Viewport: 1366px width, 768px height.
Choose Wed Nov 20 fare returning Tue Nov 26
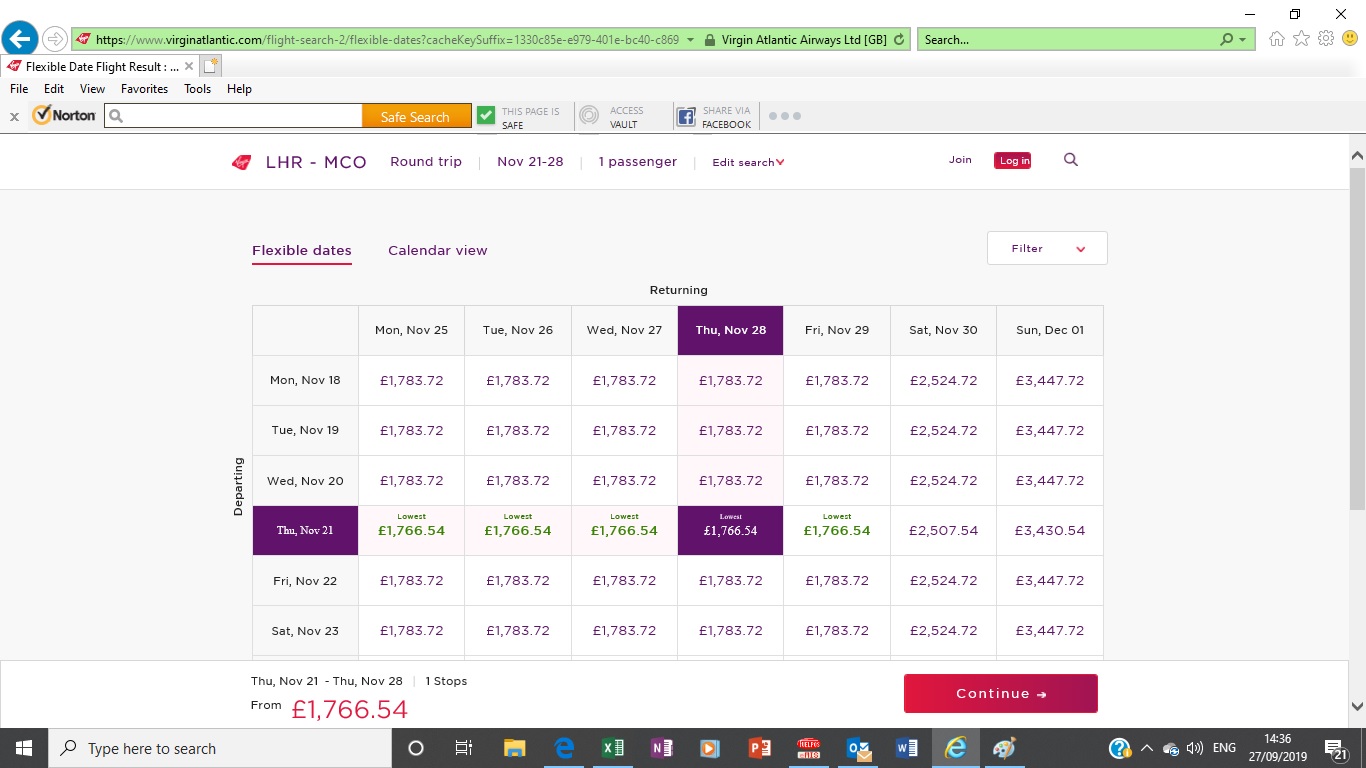coord(518,480)
